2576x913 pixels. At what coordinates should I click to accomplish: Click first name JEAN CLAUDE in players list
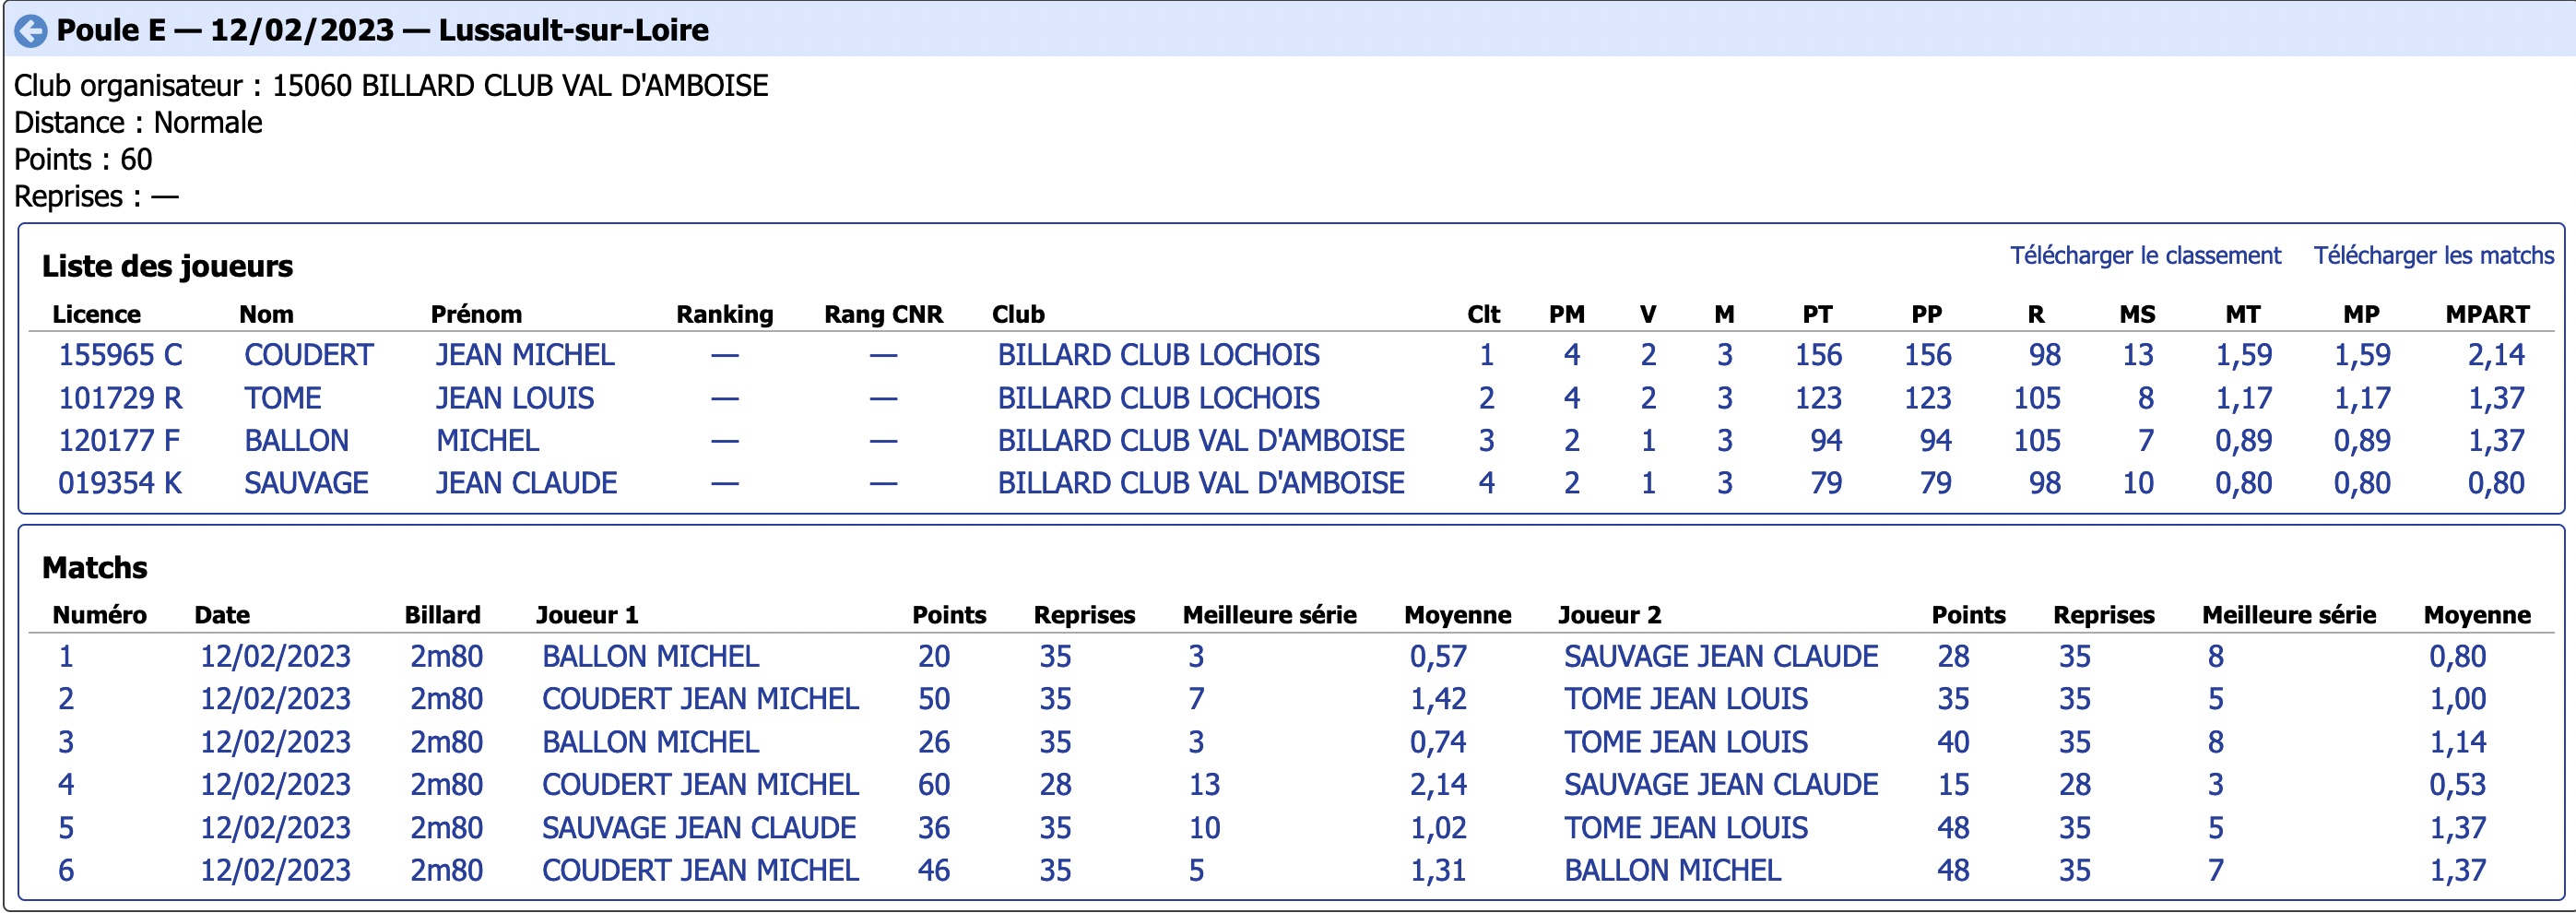point(527,483)
